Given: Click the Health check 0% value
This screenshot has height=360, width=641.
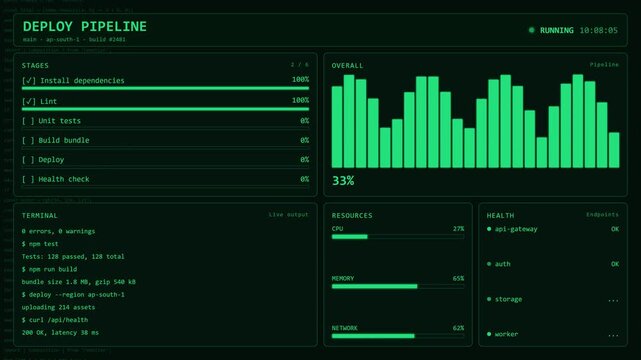Looking at the screenshot, I should click(305, 179).
